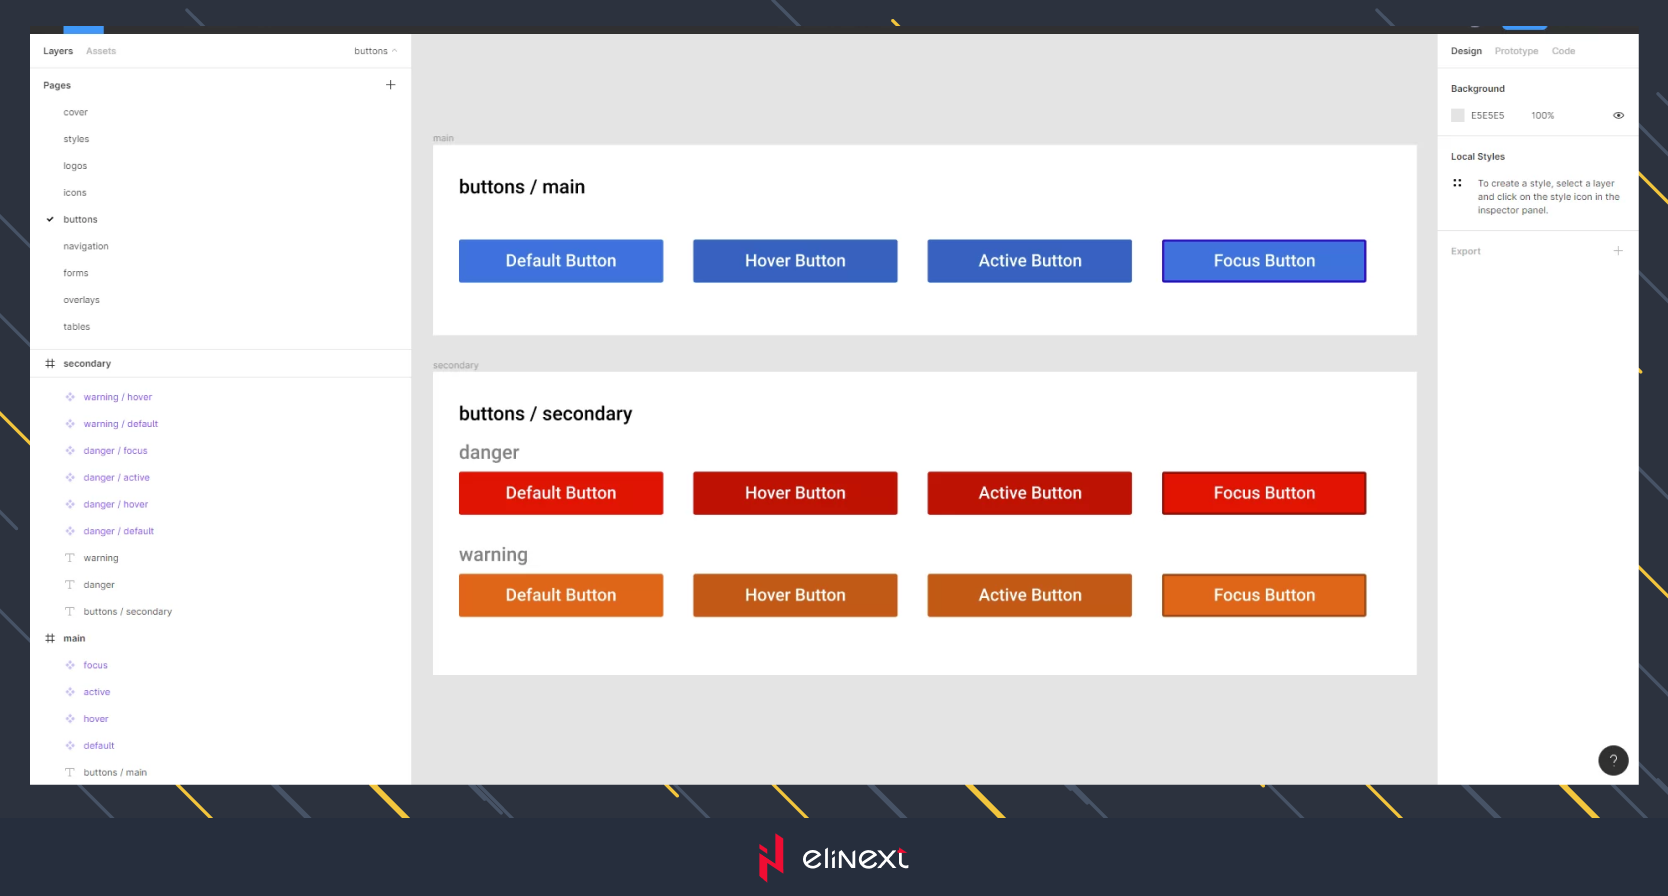Click the Local Styles grid icon
Image resolution: width=1668 pixels, height=896 pixels.
[x=1457, y=183]
